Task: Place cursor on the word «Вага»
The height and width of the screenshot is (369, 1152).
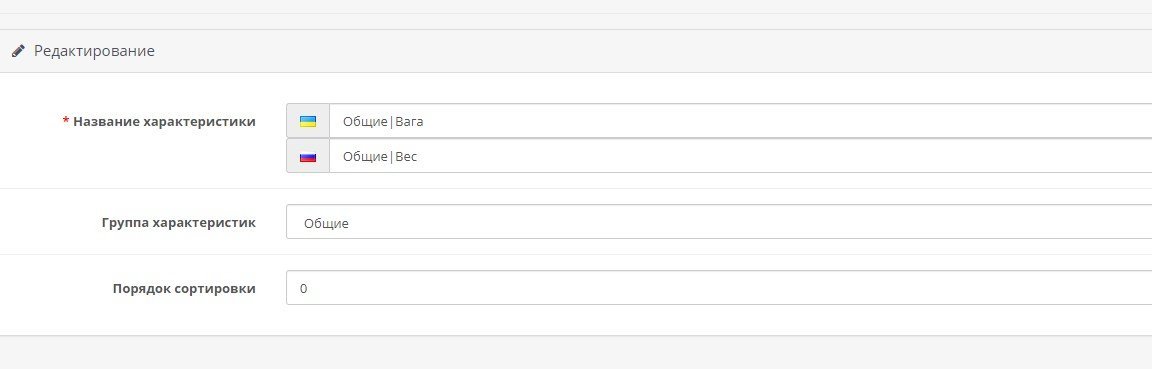Action: 409,122
